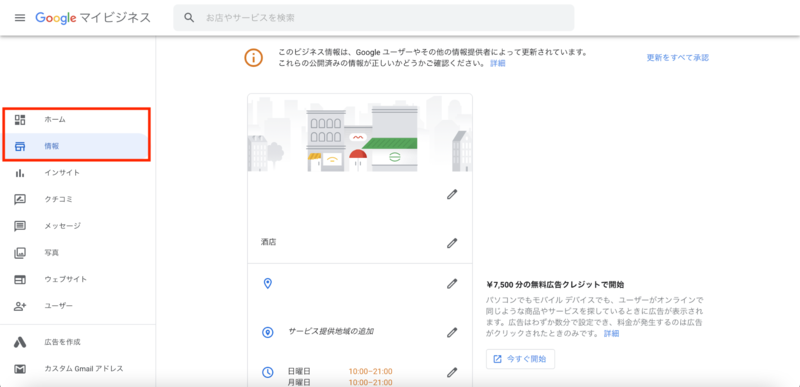Open the hamburger main menu

tap(19, 18)
